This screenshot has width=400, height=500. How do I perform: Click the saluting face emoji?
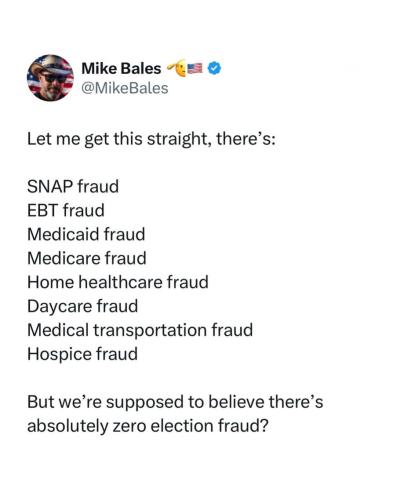click(177, 68)
